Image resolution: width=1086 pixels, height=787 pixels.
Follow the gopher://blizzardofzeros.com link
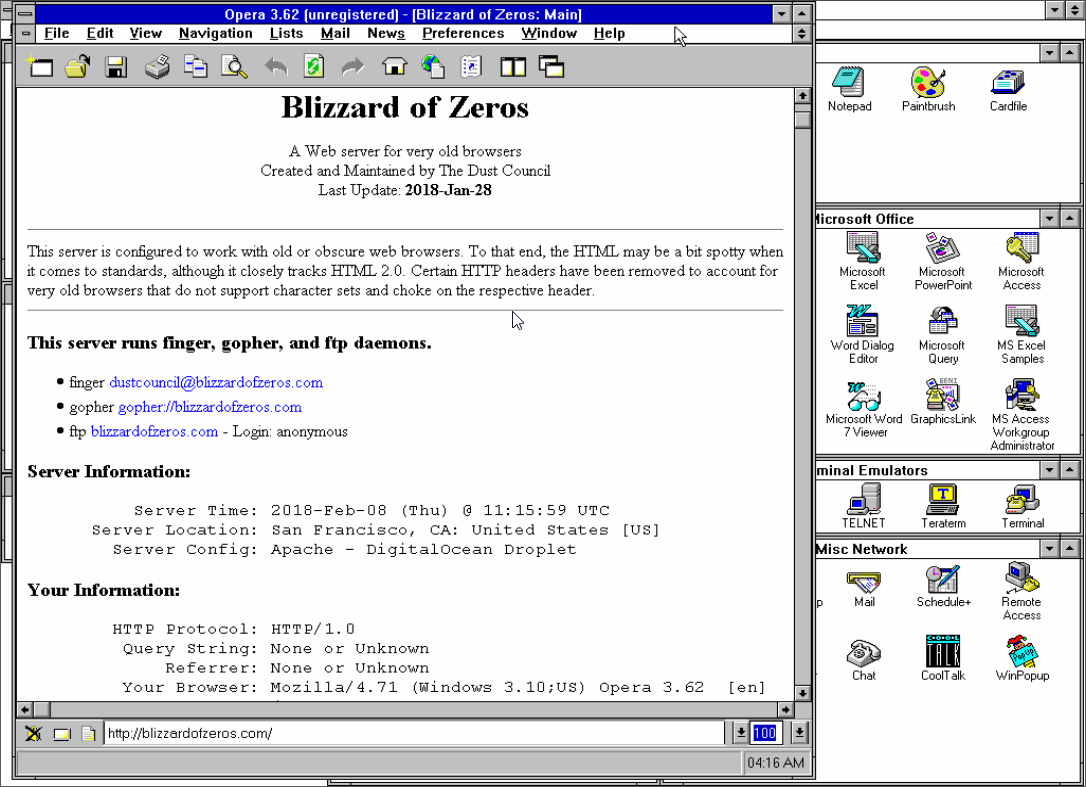tap(210, 407)
